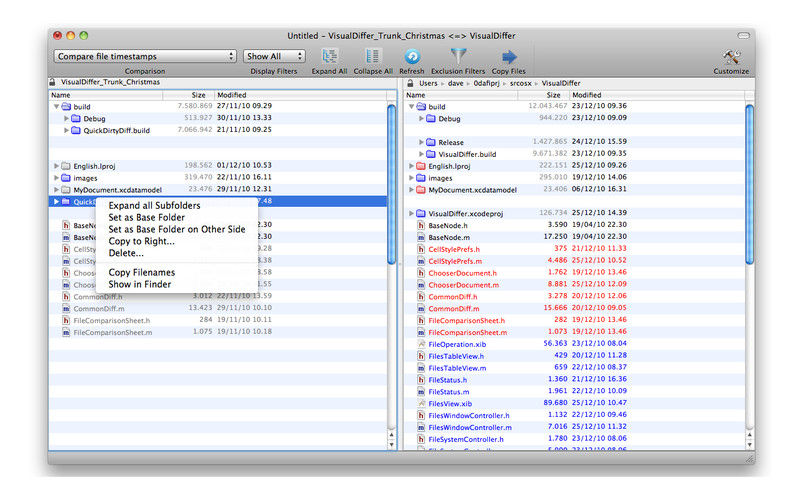Click the FilesView.xib file icon
The image size is (800, 500).
[x=421, y=403]
